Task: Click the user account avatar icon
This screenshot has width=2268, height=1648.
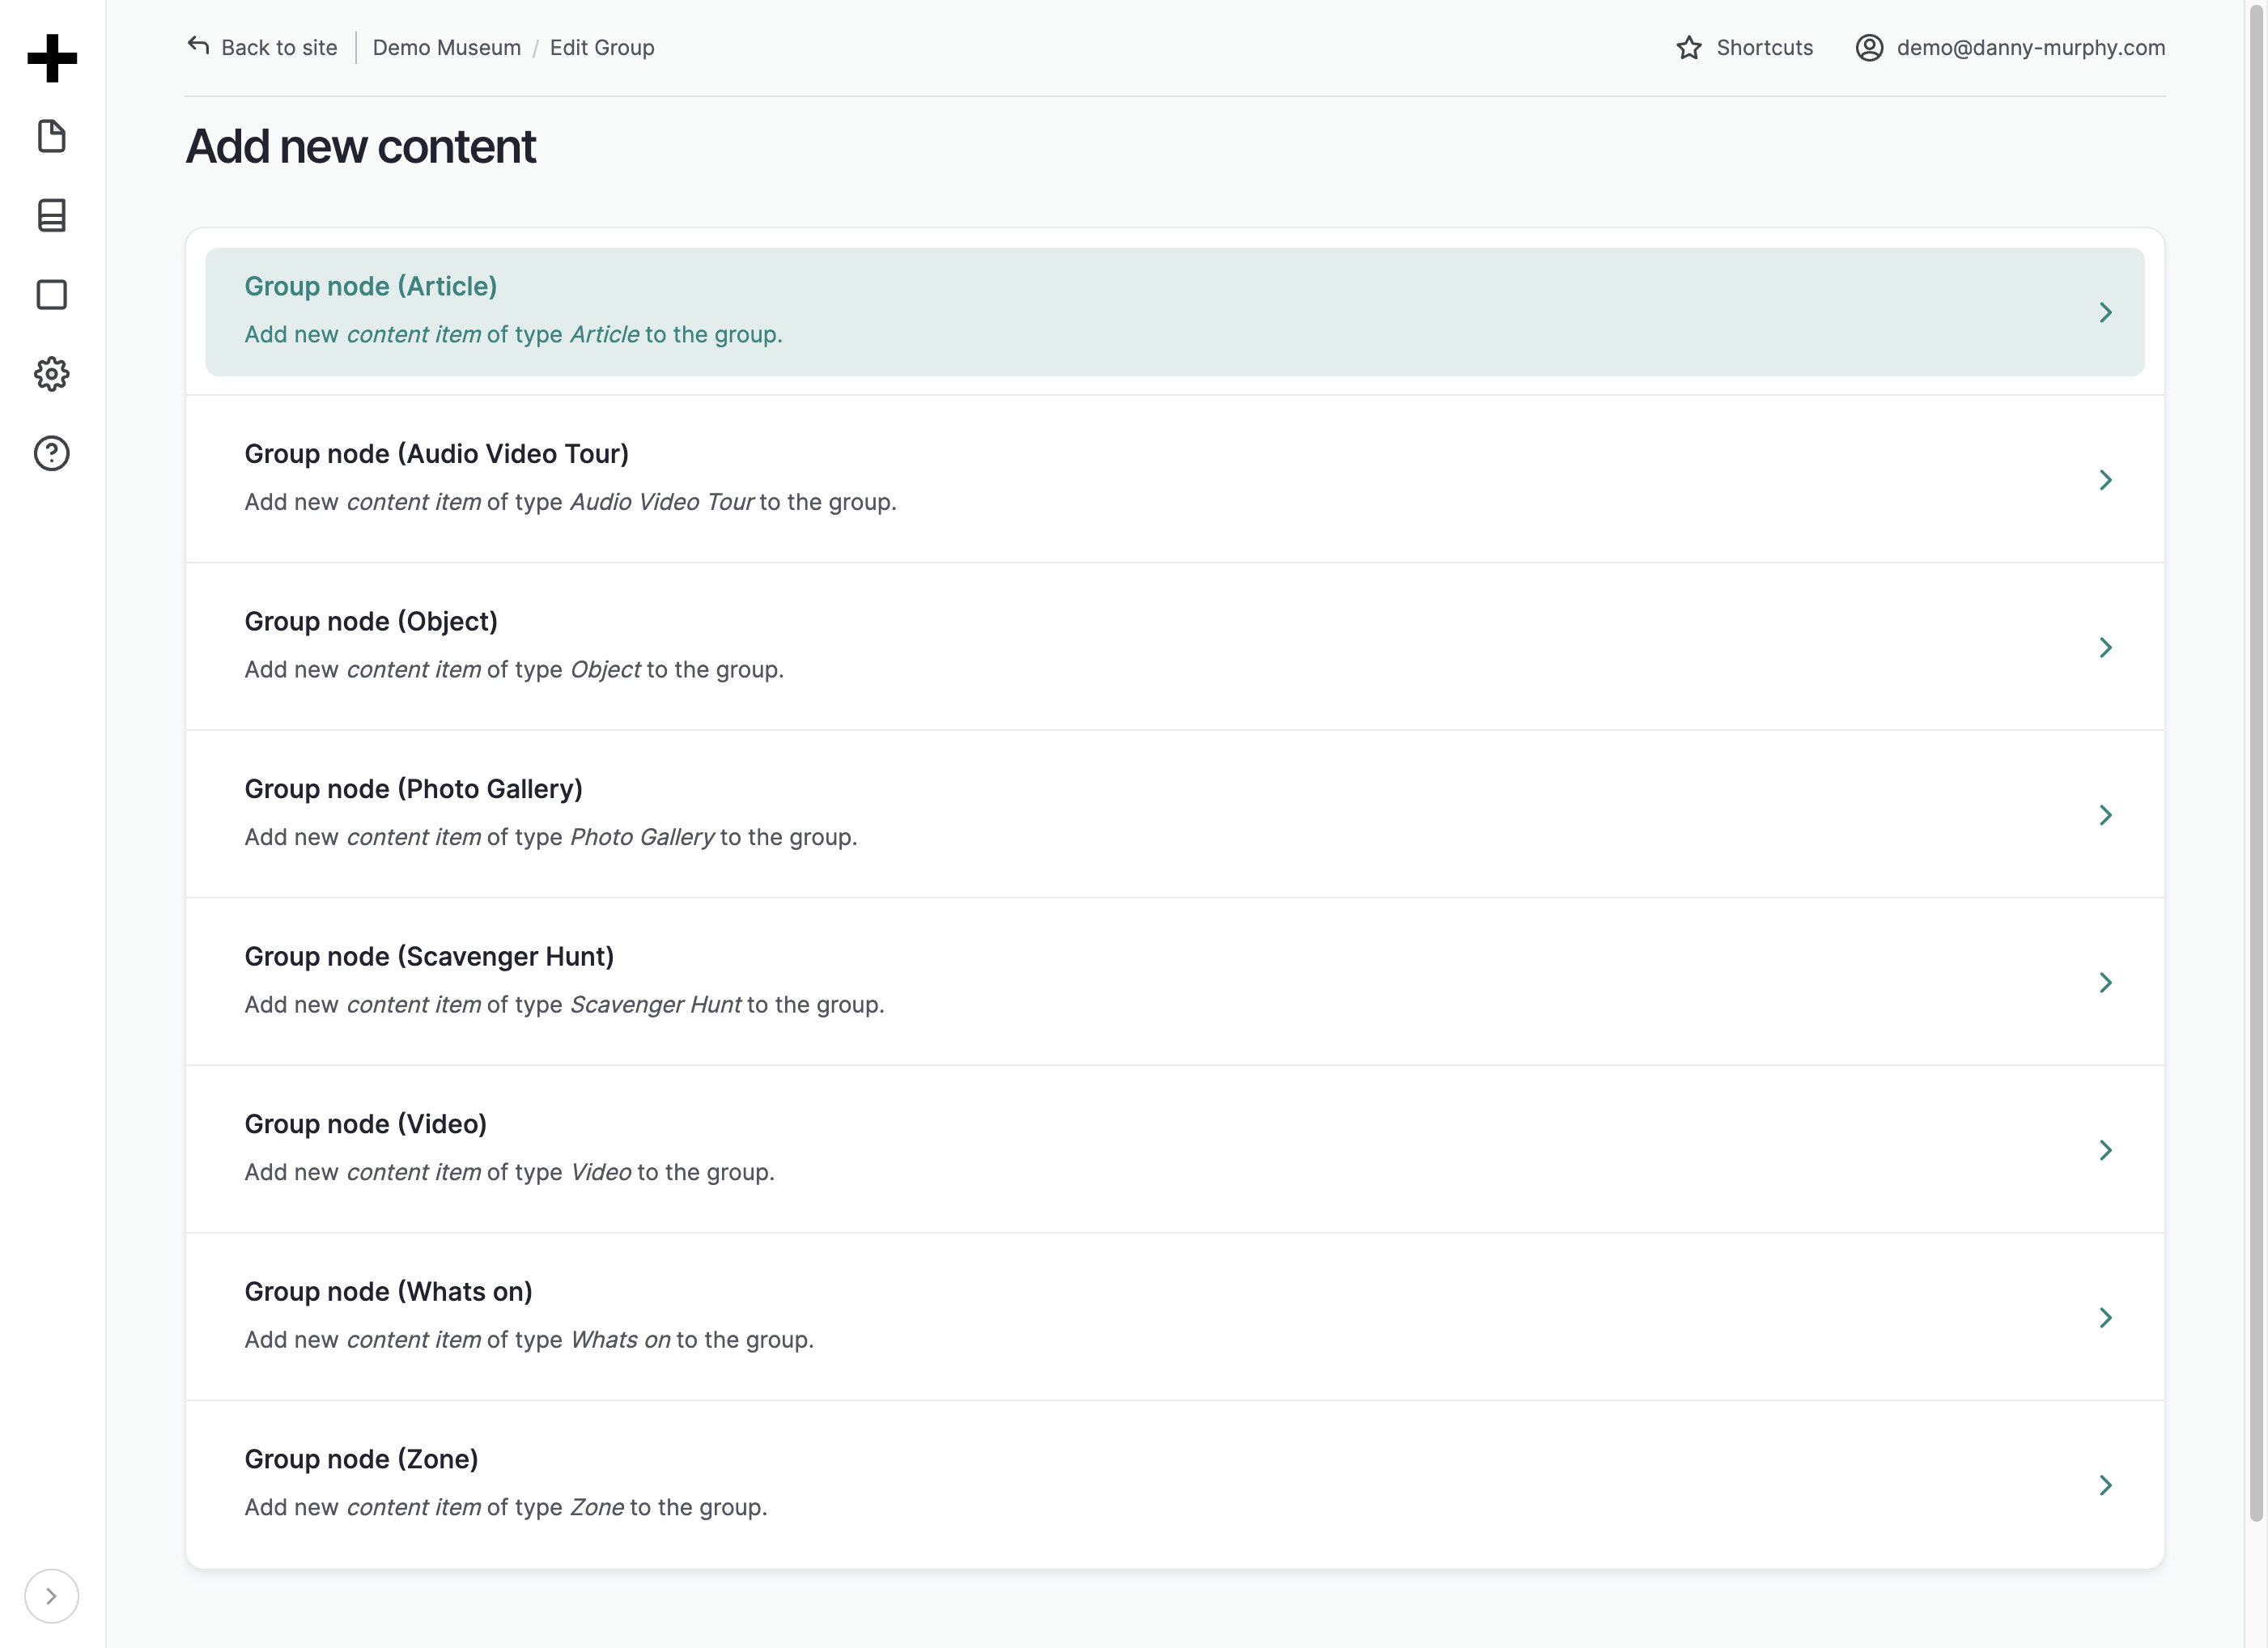Action: pos(1870,47)
